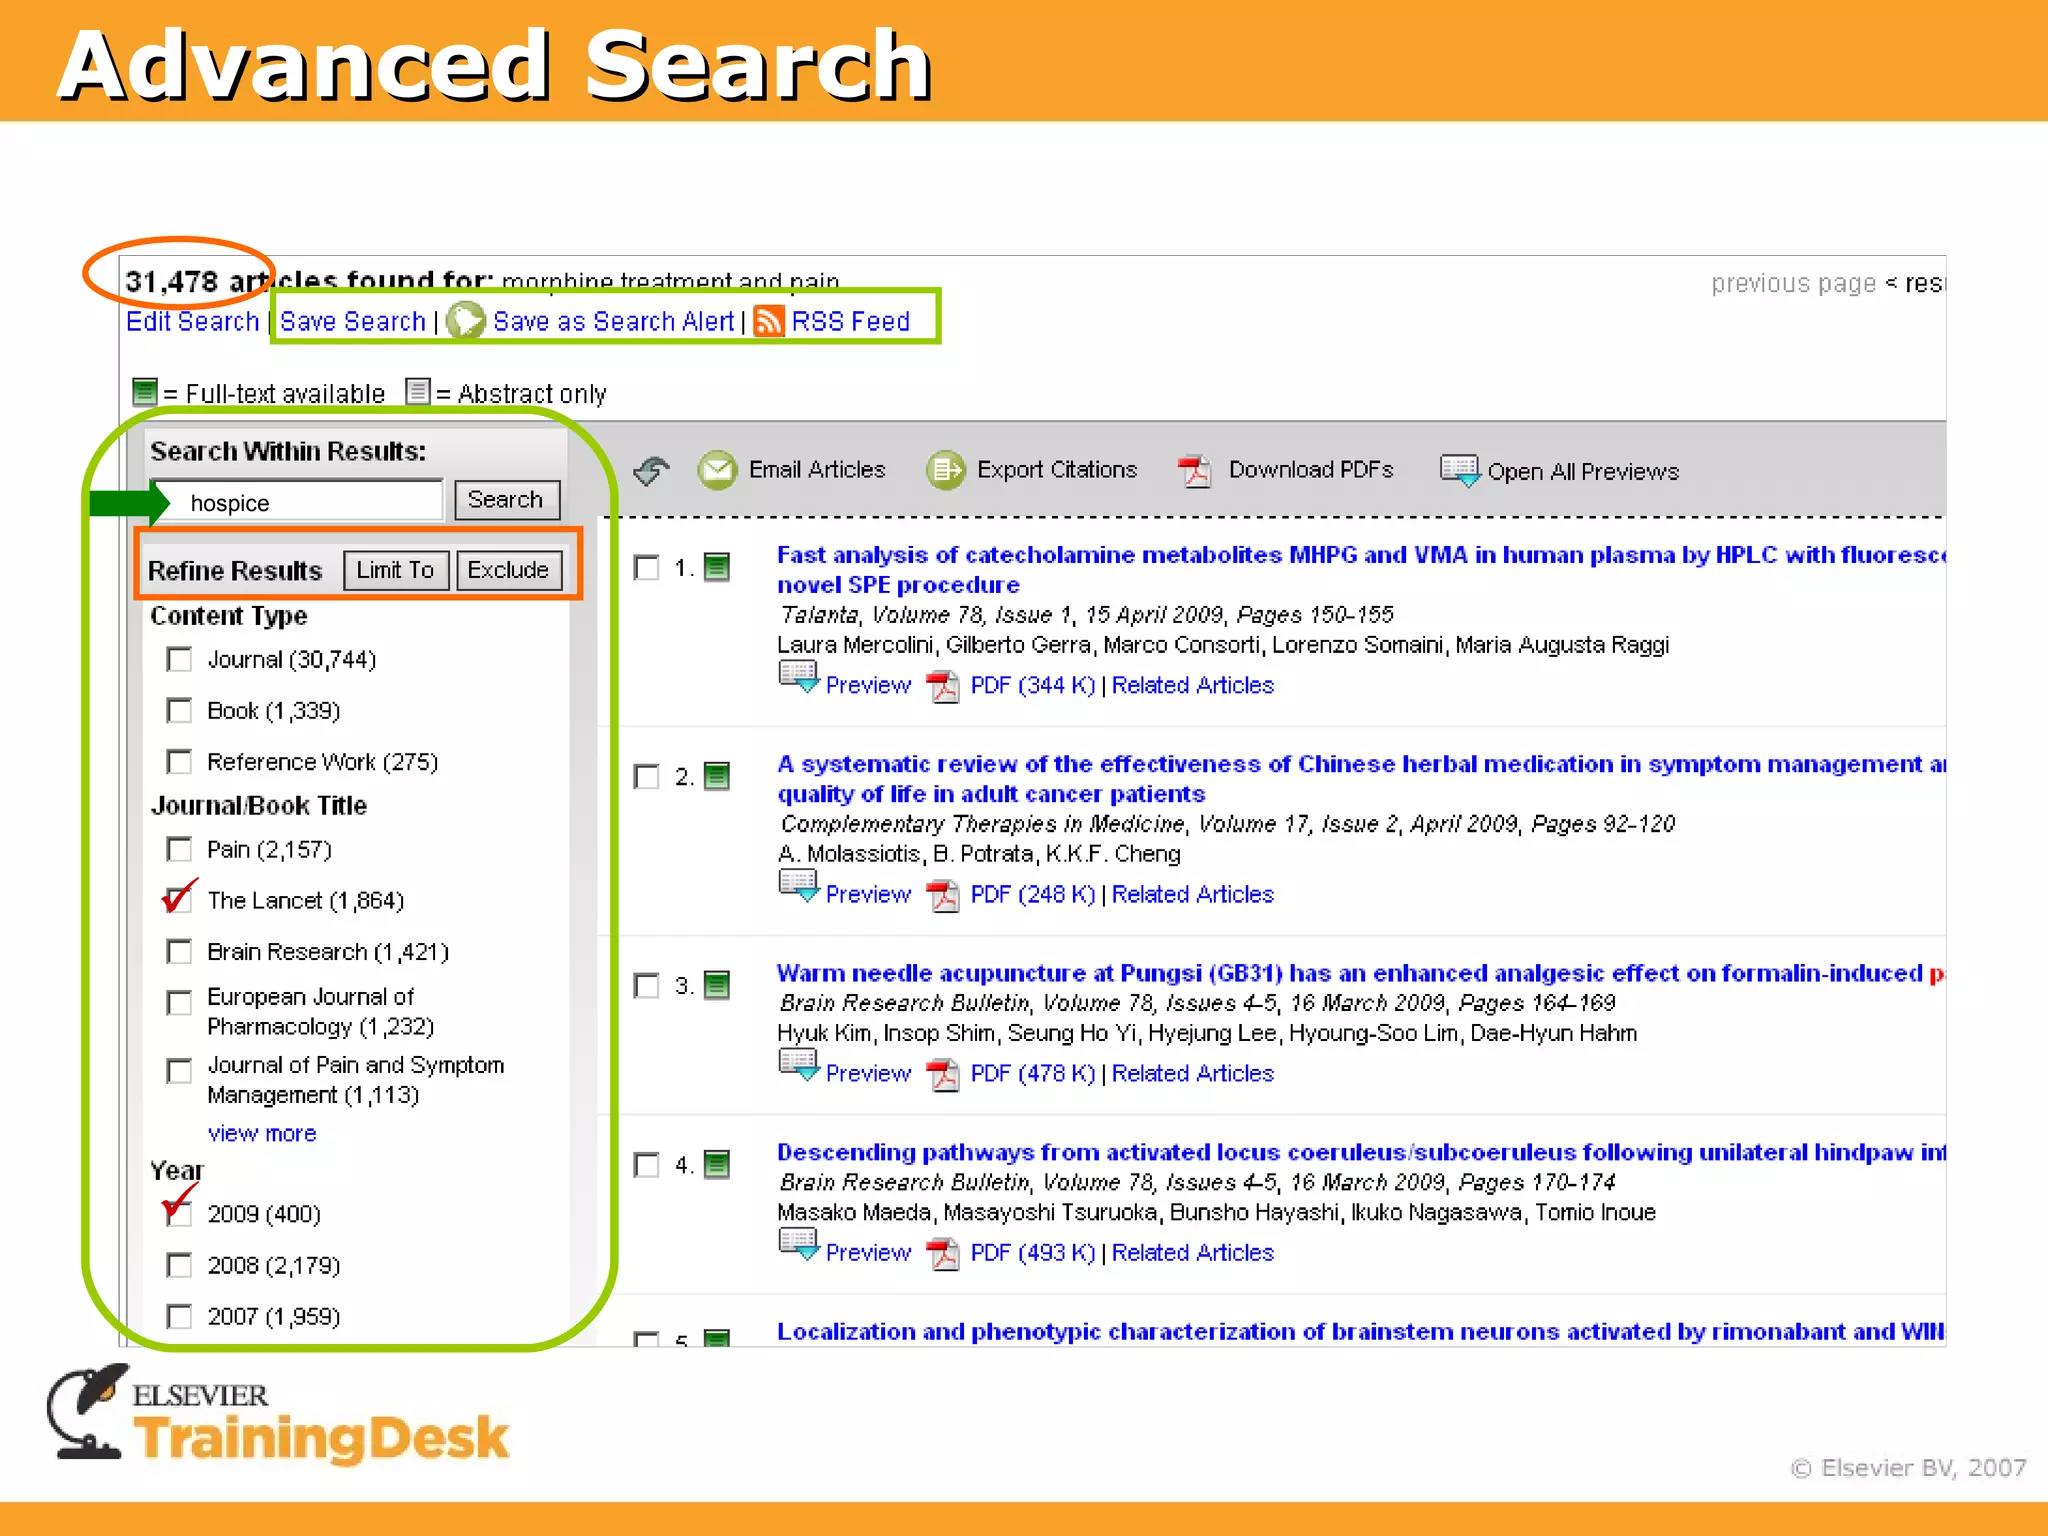Screen dimensions: 2048x1536
Task: Click the PDF (478 K) link
Action: pos(1033,1074)
